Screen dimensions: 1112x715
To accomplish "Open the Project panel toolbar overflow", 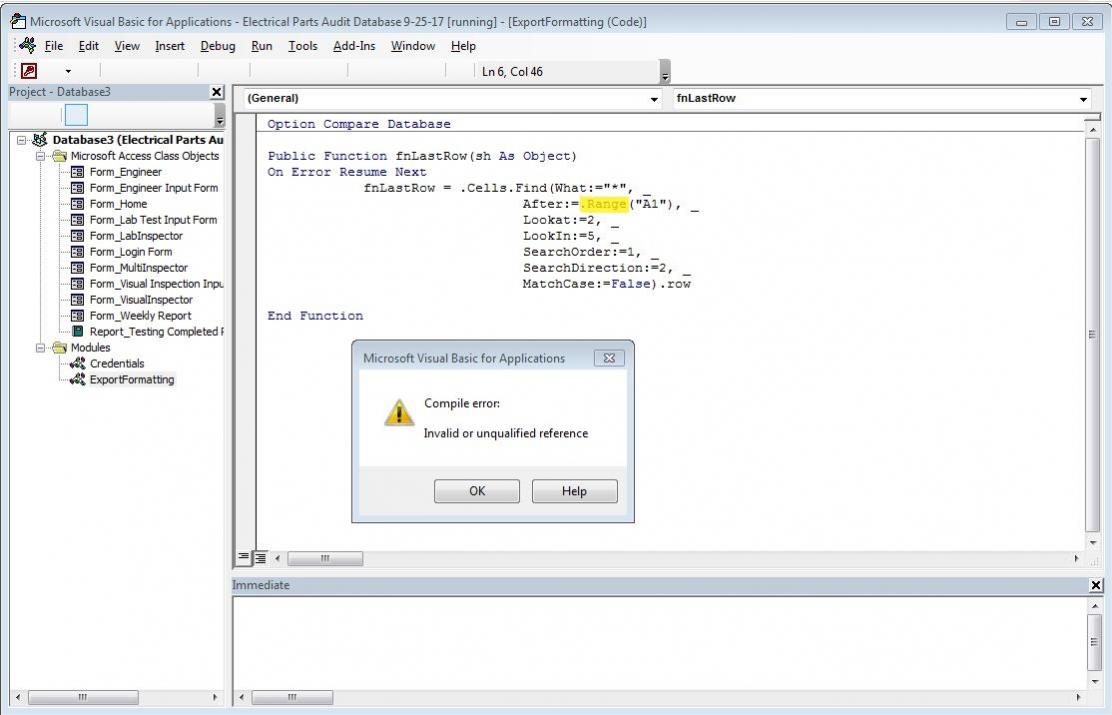I will (219, 115).
